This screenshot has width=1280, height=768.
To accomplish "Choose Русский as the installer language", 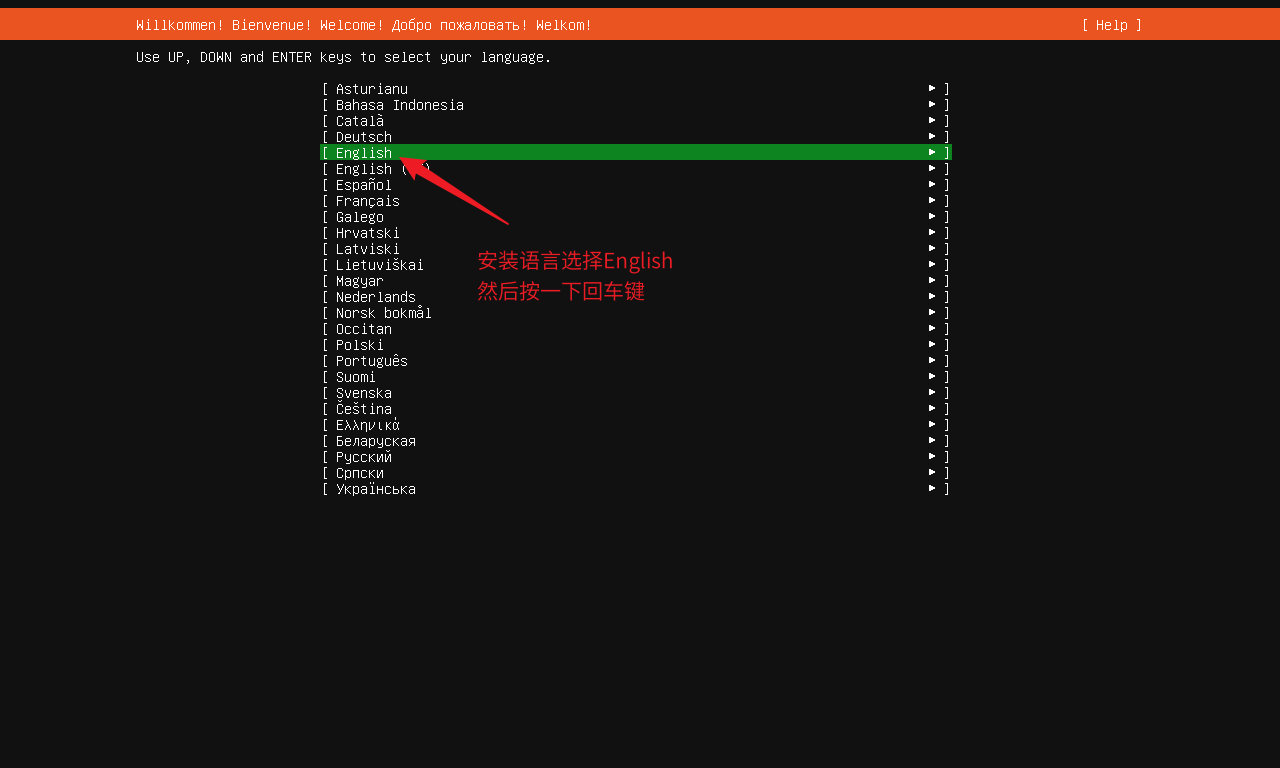I will coord(364,457).
